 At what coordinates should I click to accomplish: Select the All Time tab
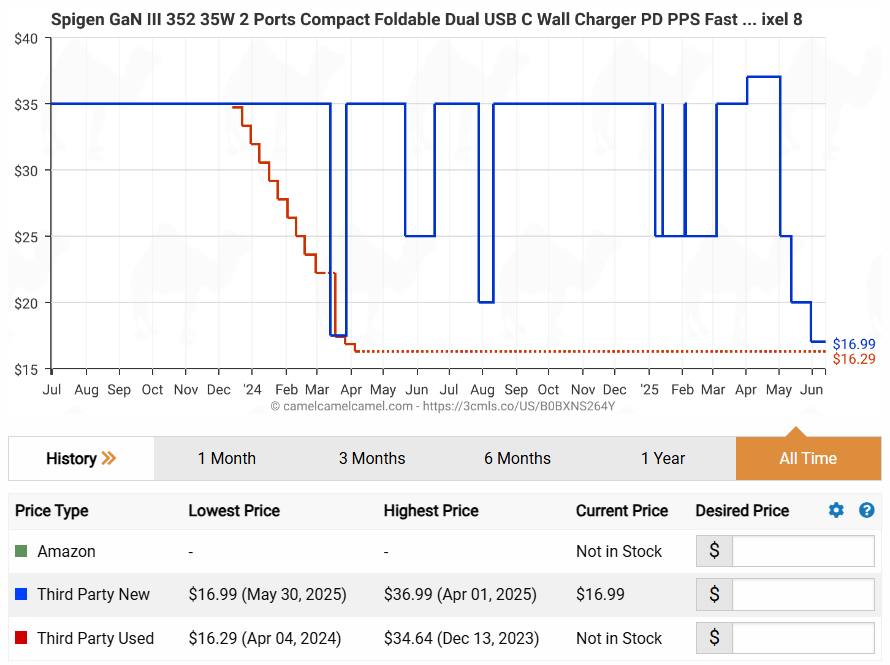(808, 458)
